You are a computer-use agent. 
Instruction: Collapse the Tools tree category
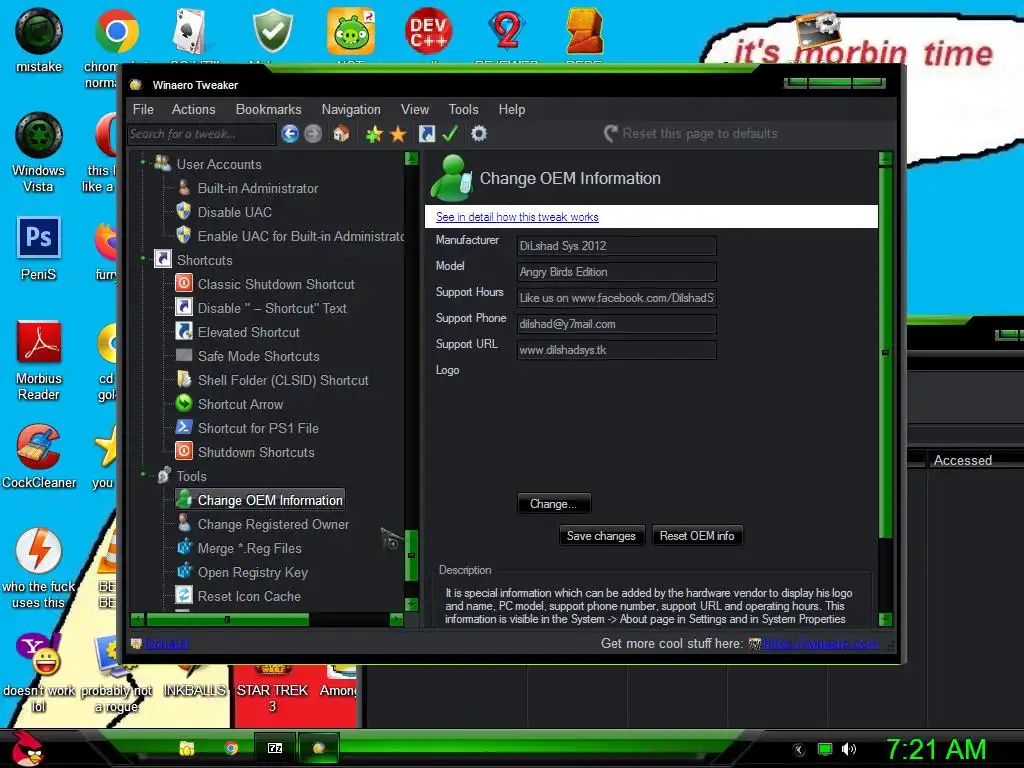143,475
